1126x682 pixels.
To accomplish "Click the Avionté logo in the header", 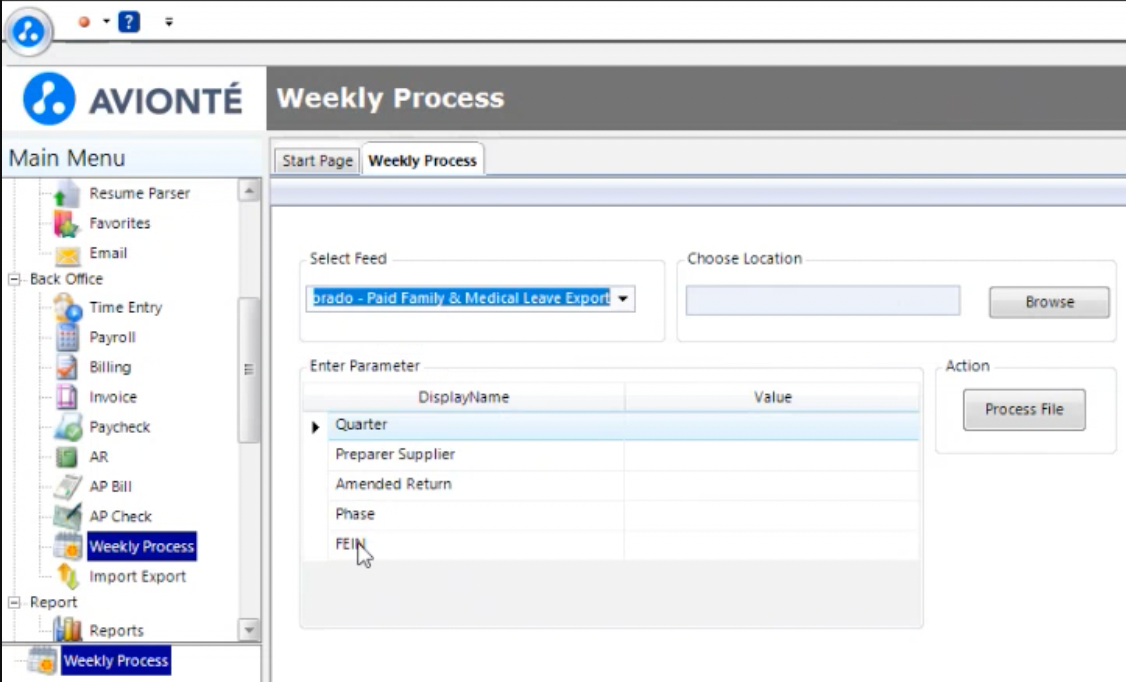I will pyautogui.click(x=133, y=99).
